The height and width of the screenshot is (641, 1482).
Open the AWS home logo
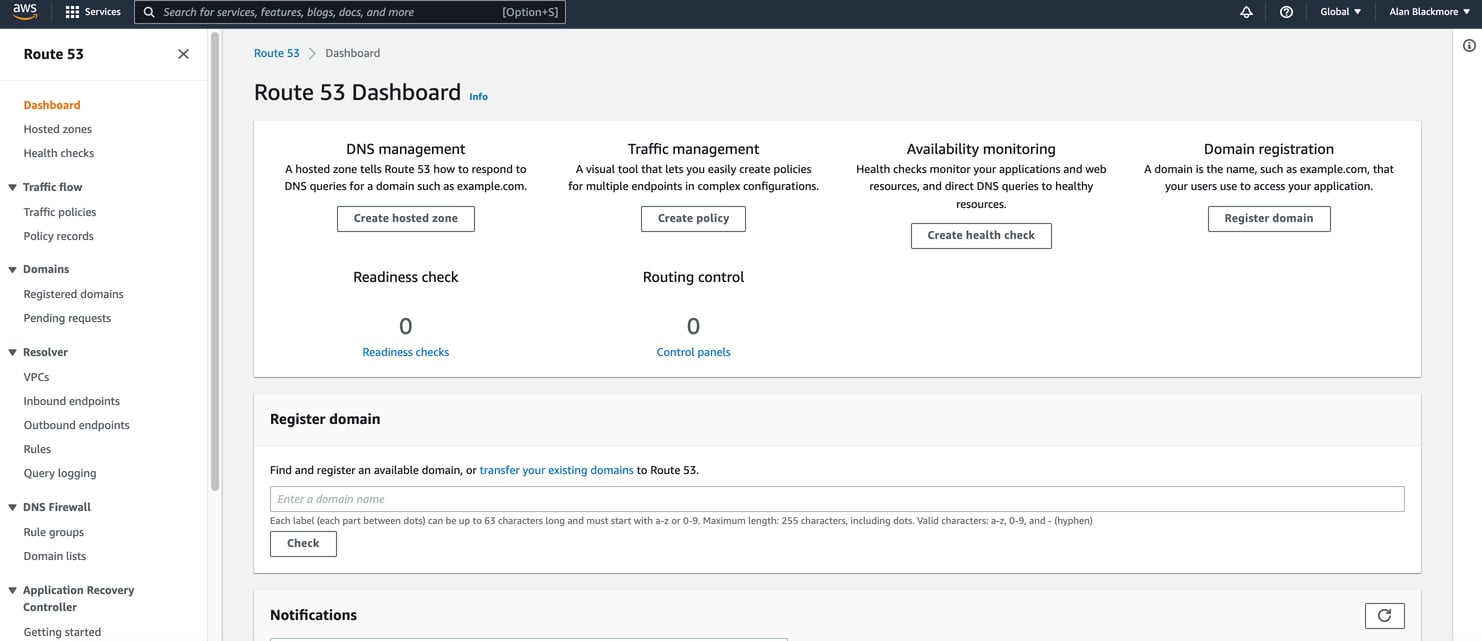(x=24, y=11)
